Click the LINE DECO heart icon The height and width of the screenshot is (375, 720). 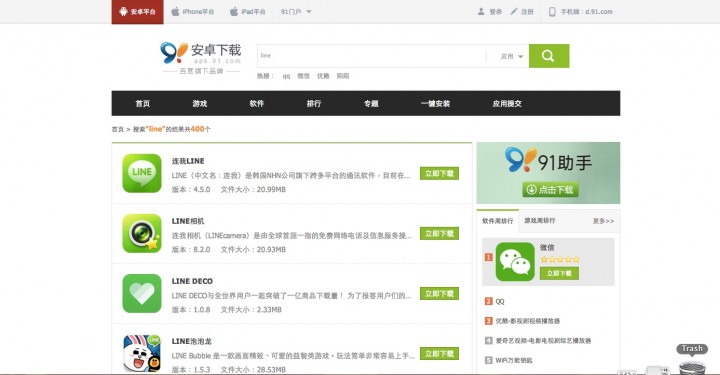coord(142,293)
